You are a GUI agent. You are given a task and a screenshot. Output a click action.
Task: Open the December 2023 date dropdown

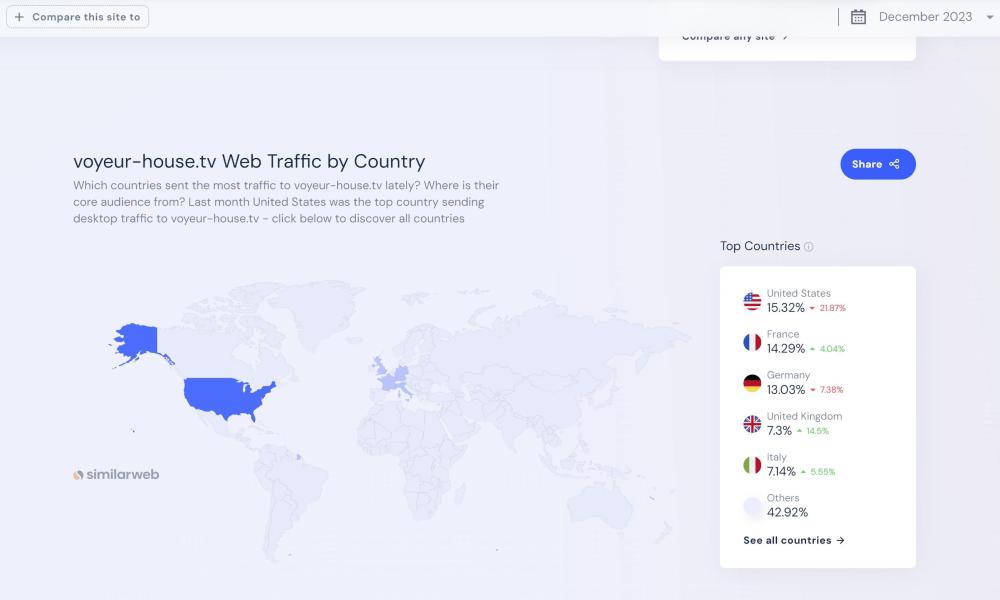click(x=924, y=17)
